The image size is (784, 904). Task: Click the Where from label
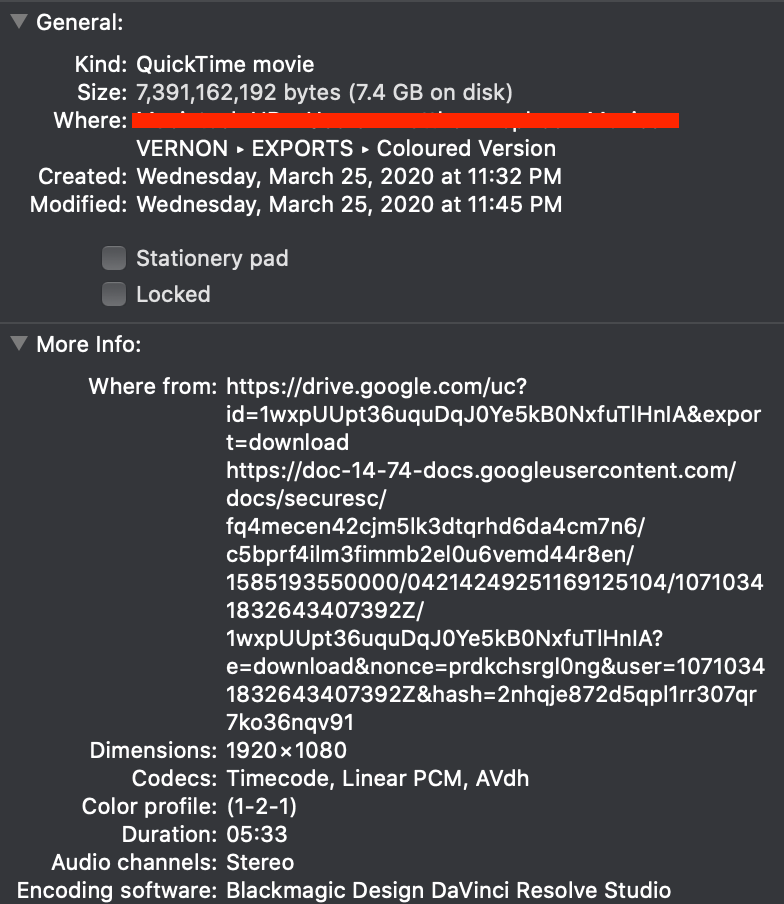click(152, 386)
